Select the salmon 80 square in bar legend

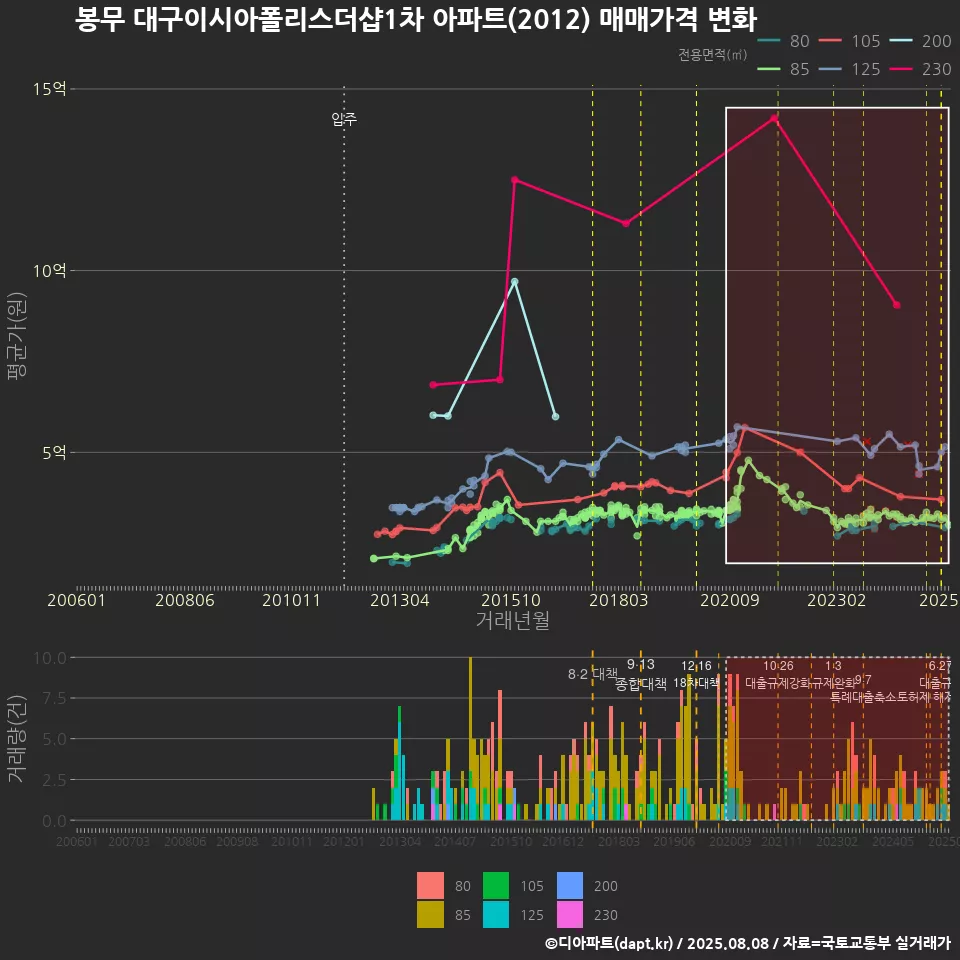point(430,885)
